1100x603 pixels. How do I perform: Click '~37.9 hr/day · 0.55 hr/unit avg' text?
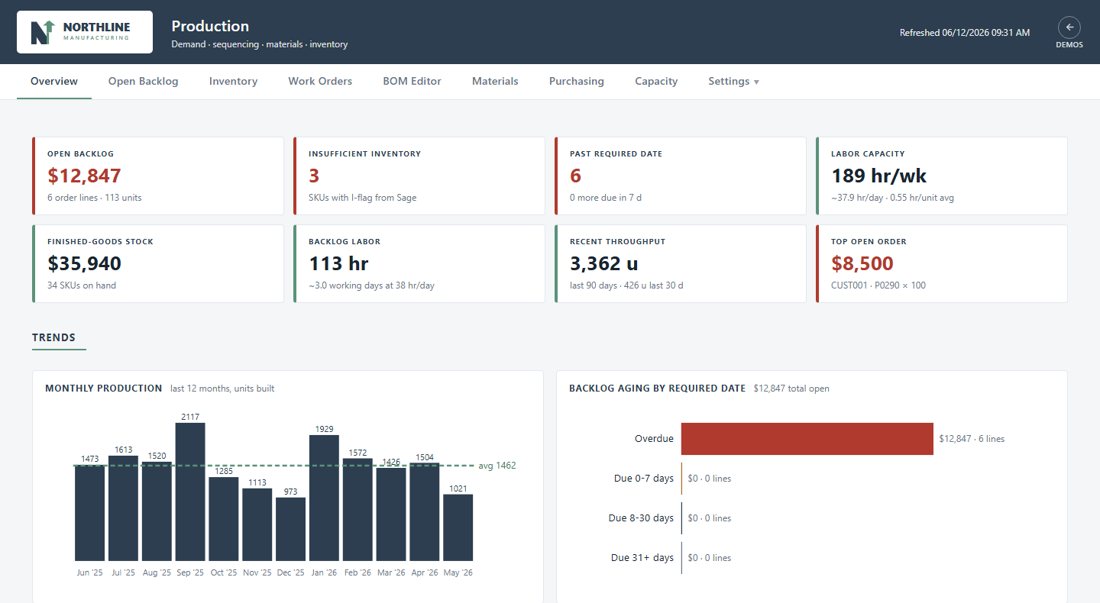tap(892, 198)
